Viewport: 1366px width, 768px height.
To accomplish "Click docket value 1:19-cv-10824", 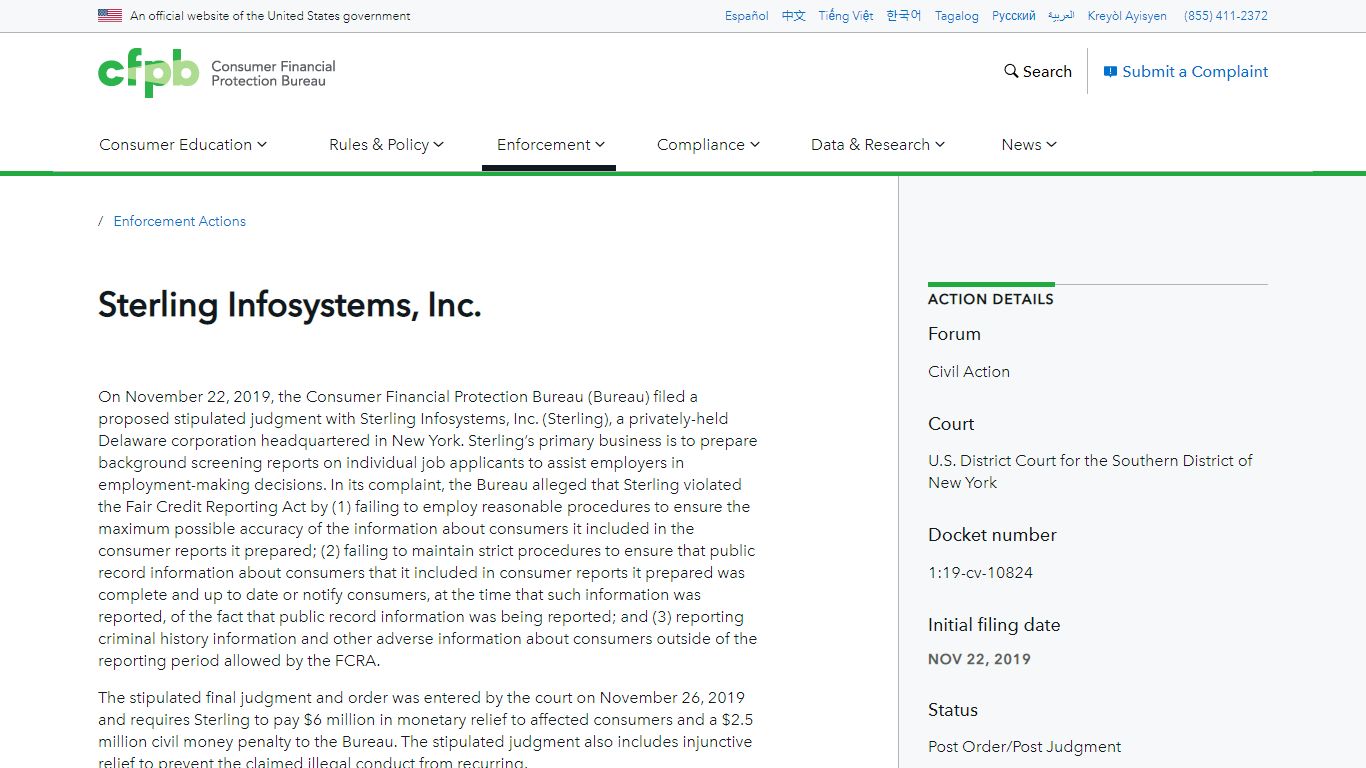I will tap(980, 573).
